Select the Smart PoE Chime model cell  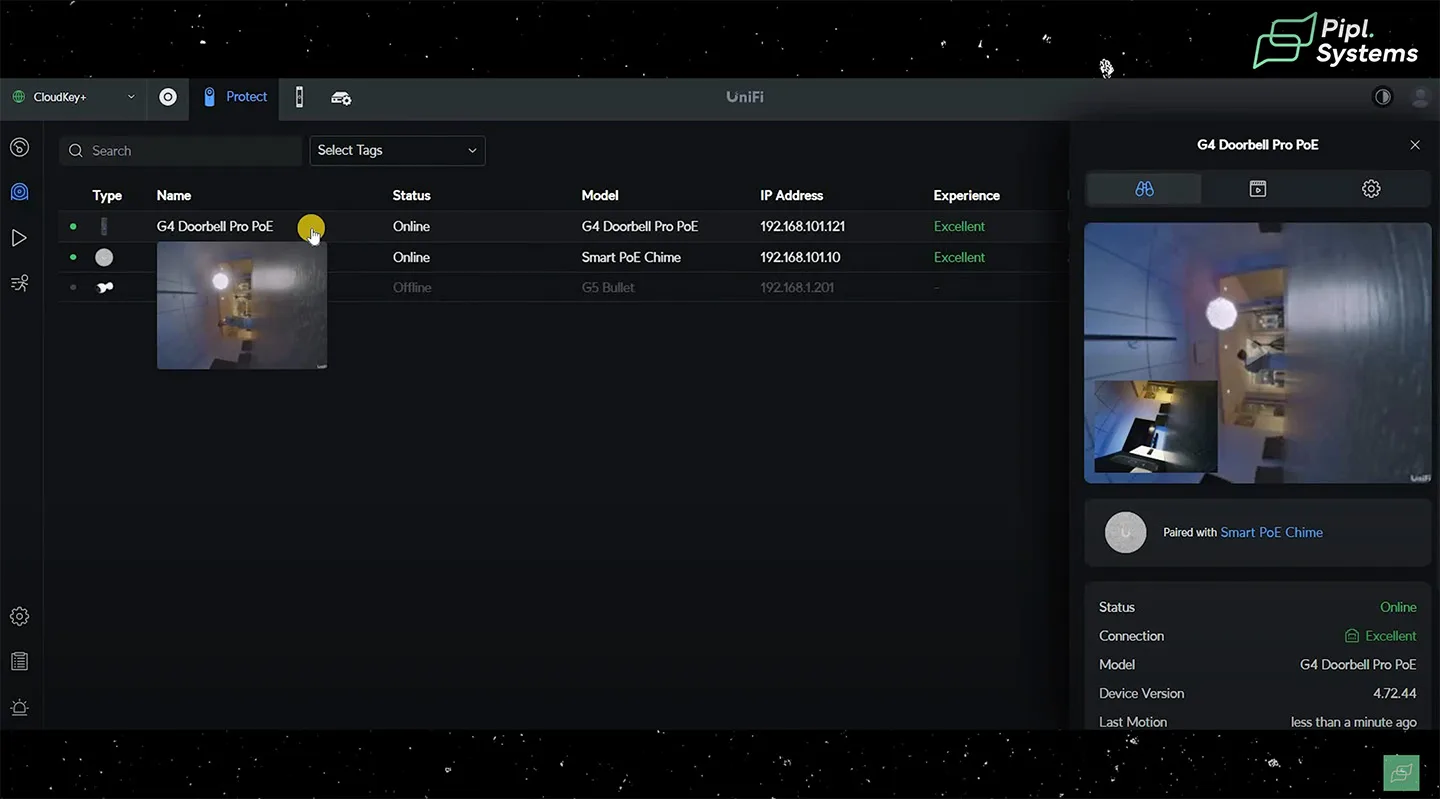(631, 257)
